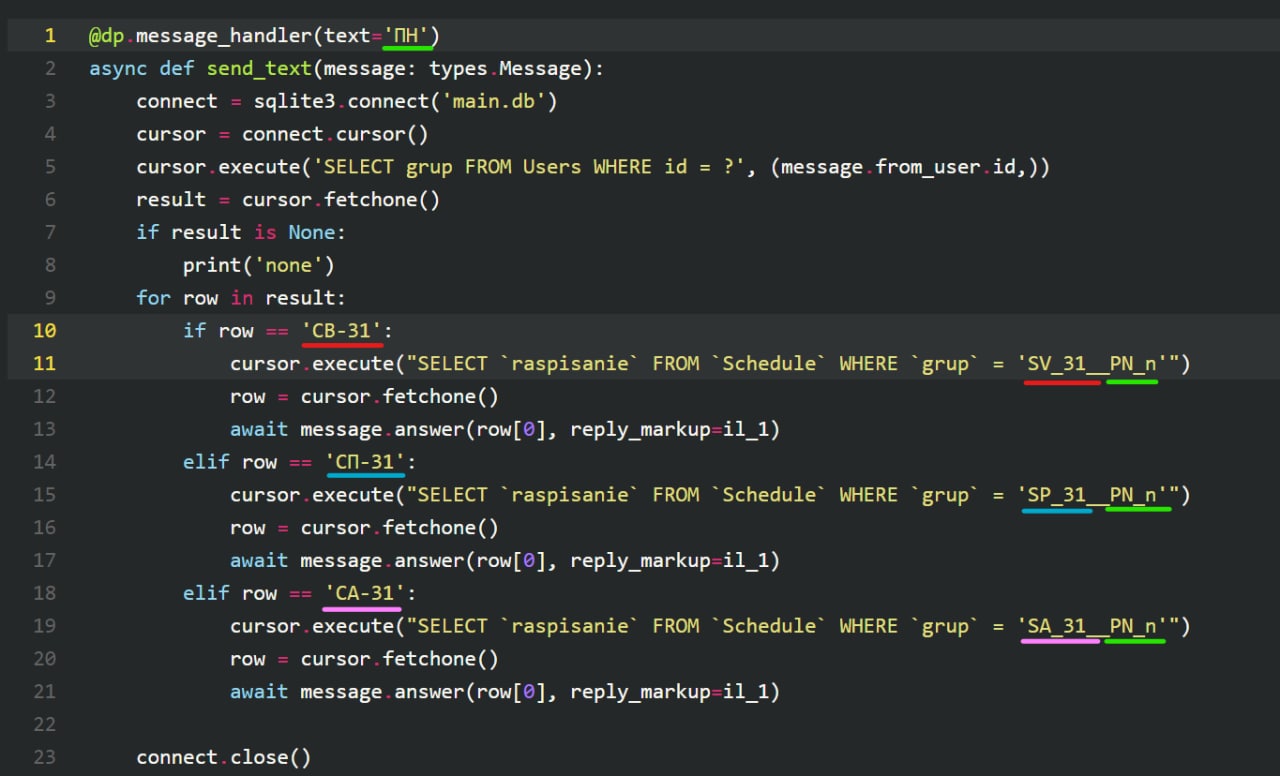The image size is (1280, 776).
Task: Click 'elif' keyword on line 14
Action: [x=206, y=462]
